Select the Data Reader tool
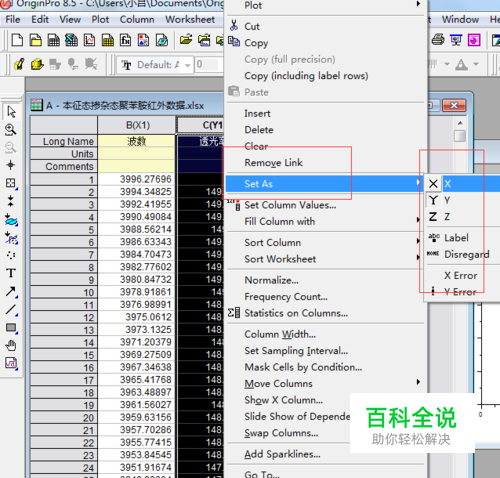500x478 pixels. (11, 183)
